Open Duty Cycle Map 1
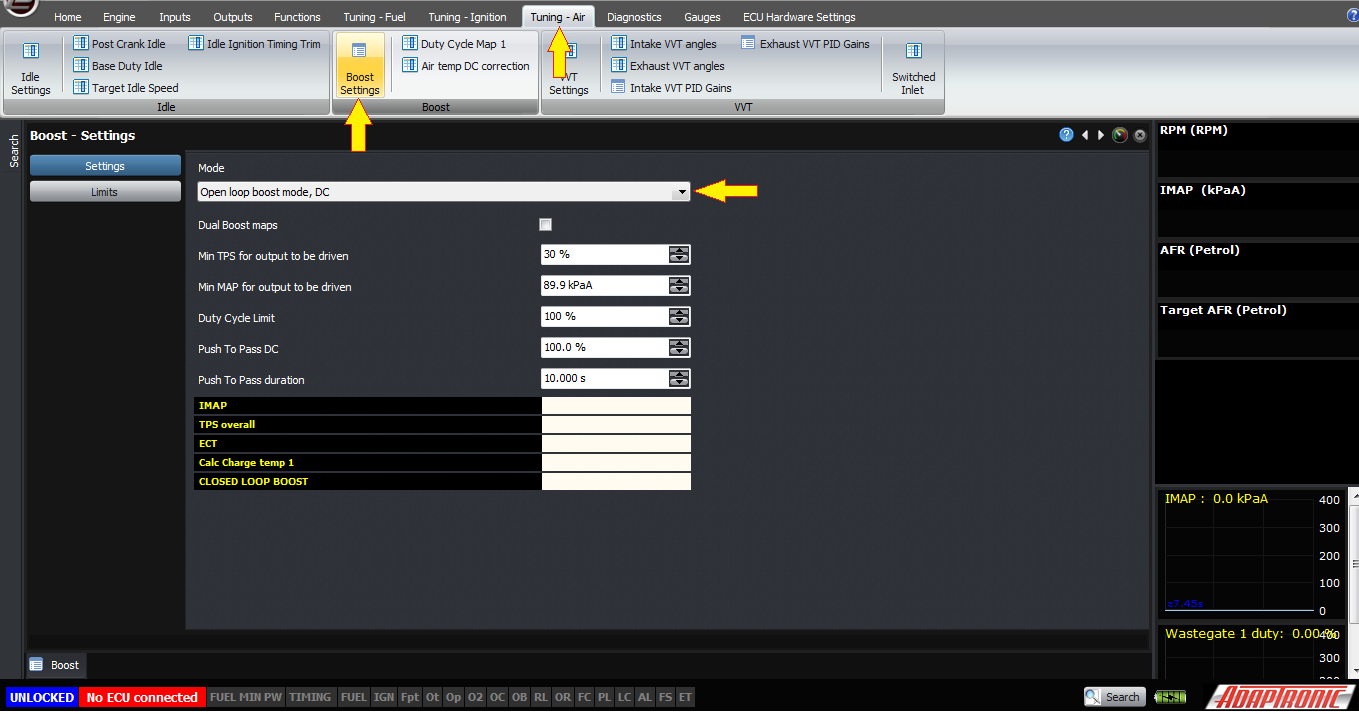1359x714 pixels. click(x=454, y=44)
